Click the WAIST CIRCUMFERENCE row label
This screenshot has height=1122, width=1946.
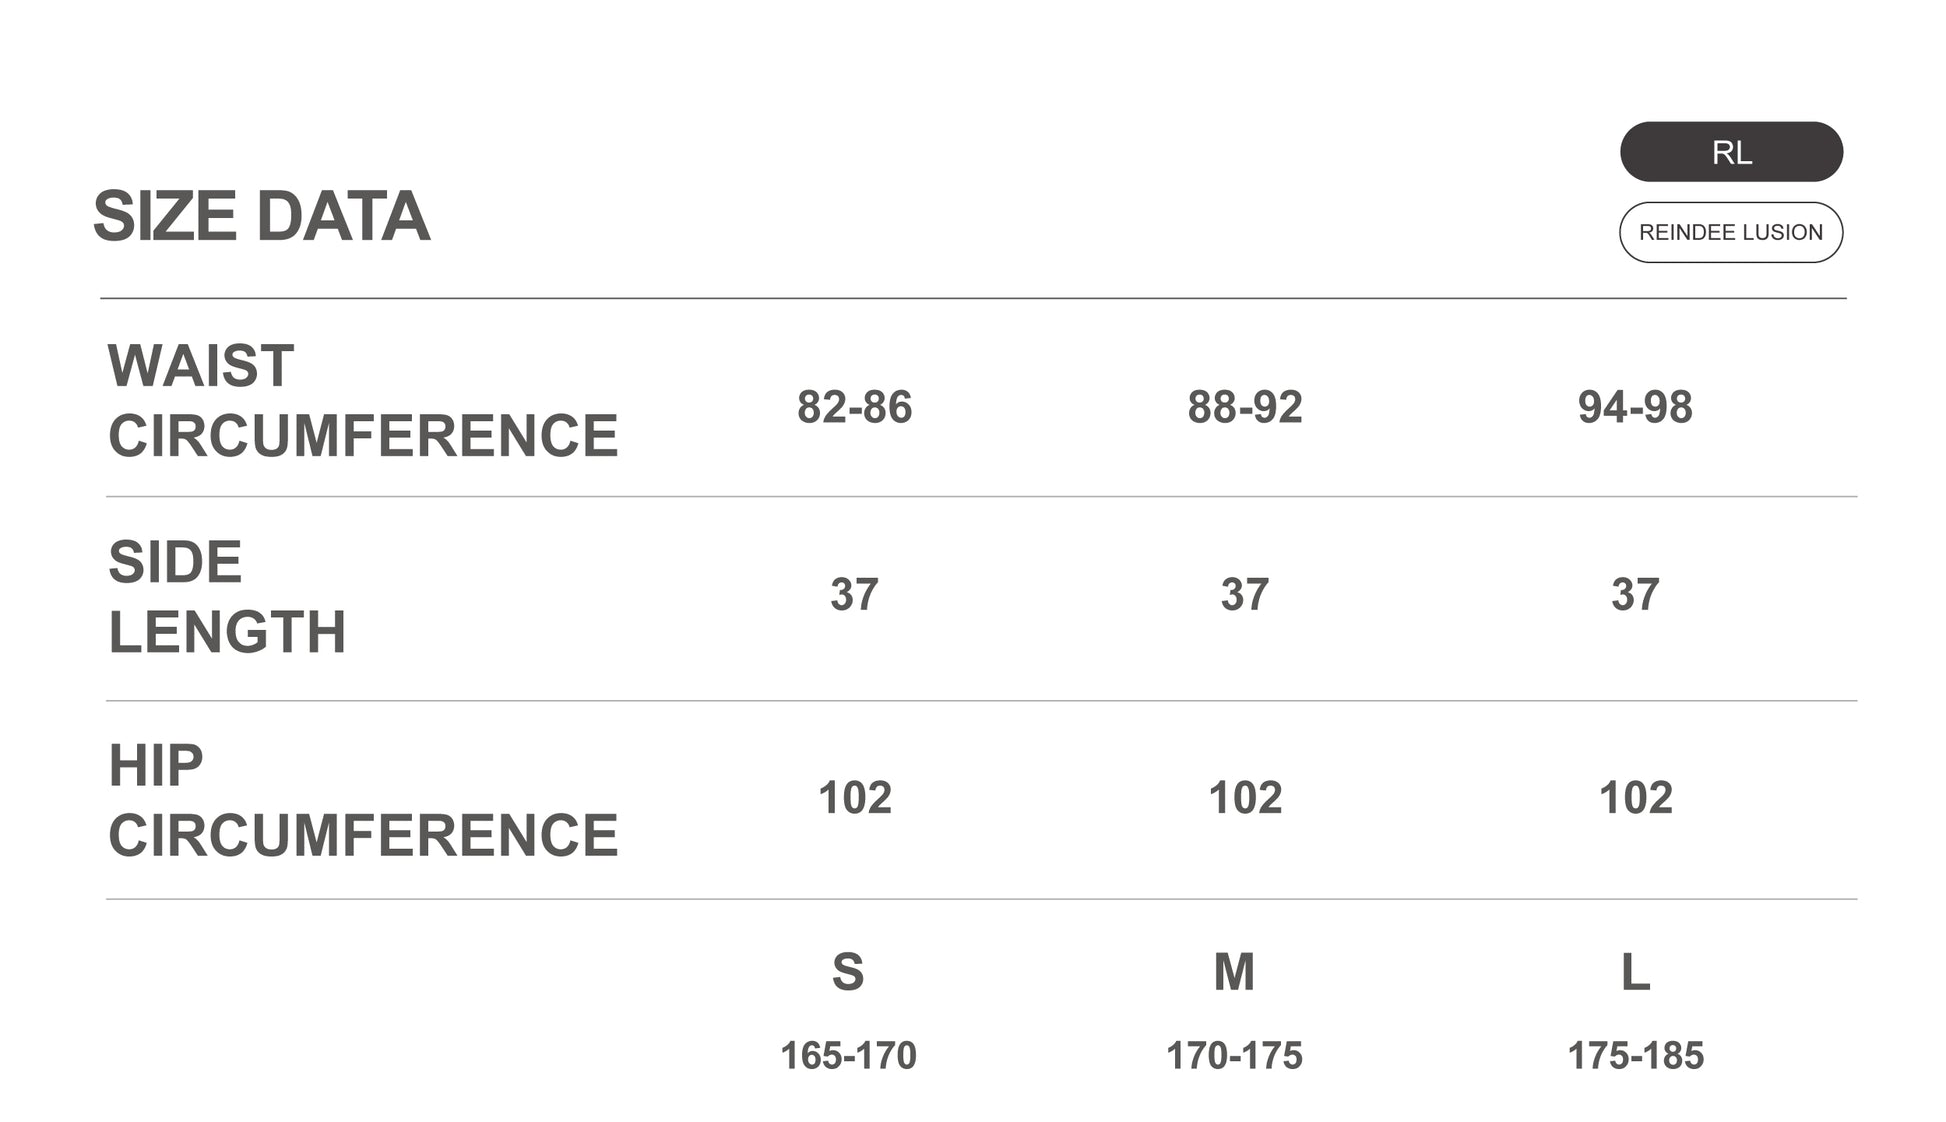(x=362, y=400)
